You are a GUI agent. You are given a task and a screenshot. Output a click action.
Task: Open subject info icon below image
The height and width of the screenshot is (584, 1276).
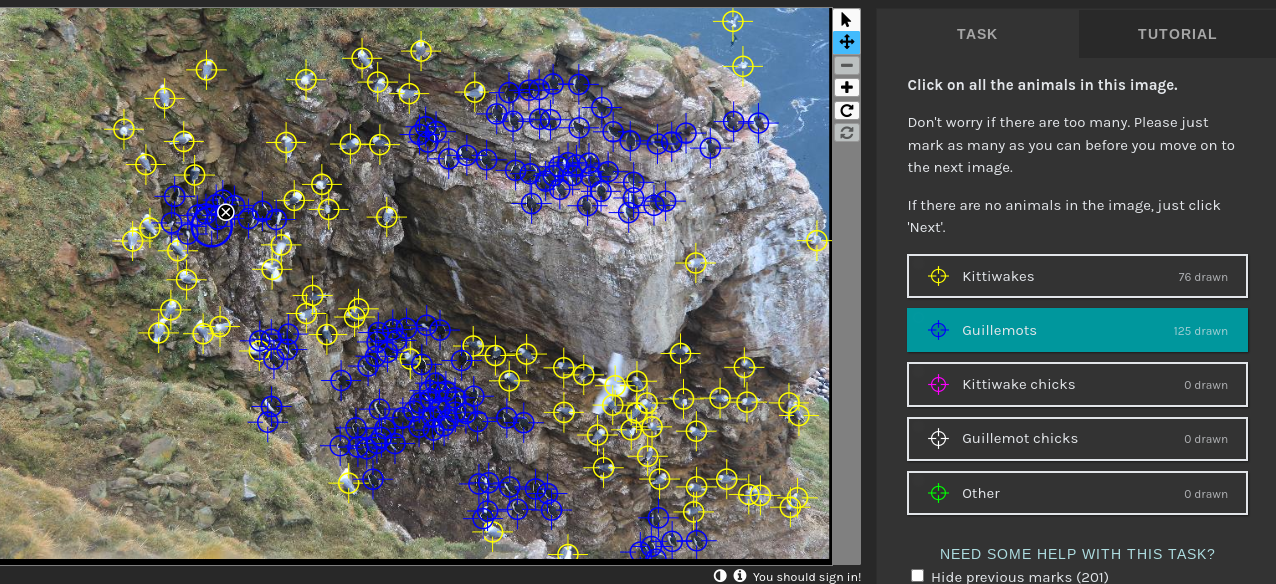pos(740,576)
